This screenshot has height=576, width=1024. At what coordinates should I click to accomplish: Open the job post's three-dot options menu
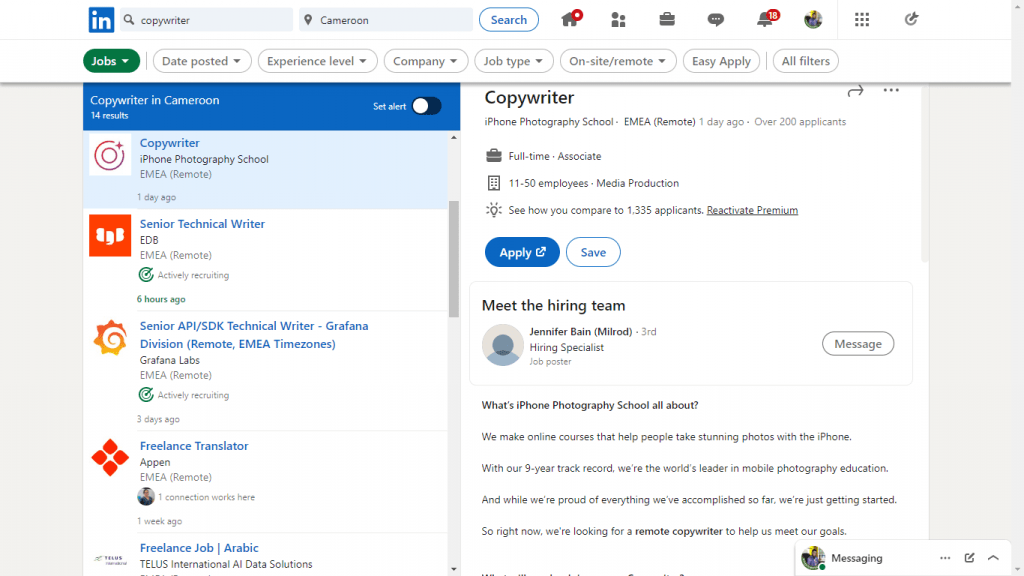(x=891, y=90)
